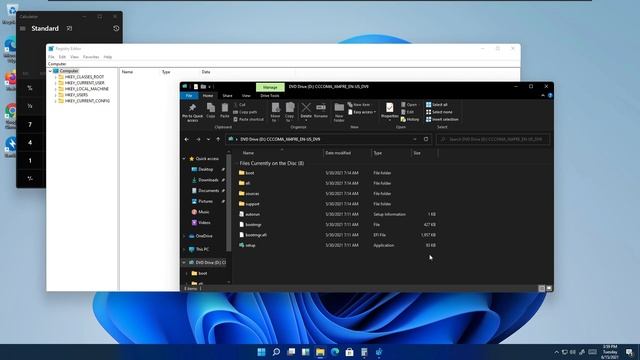The height and width of the screenshot is (360, 640).
Task: Click the Edit command in Open group
Action: click(x=407, y=112)
